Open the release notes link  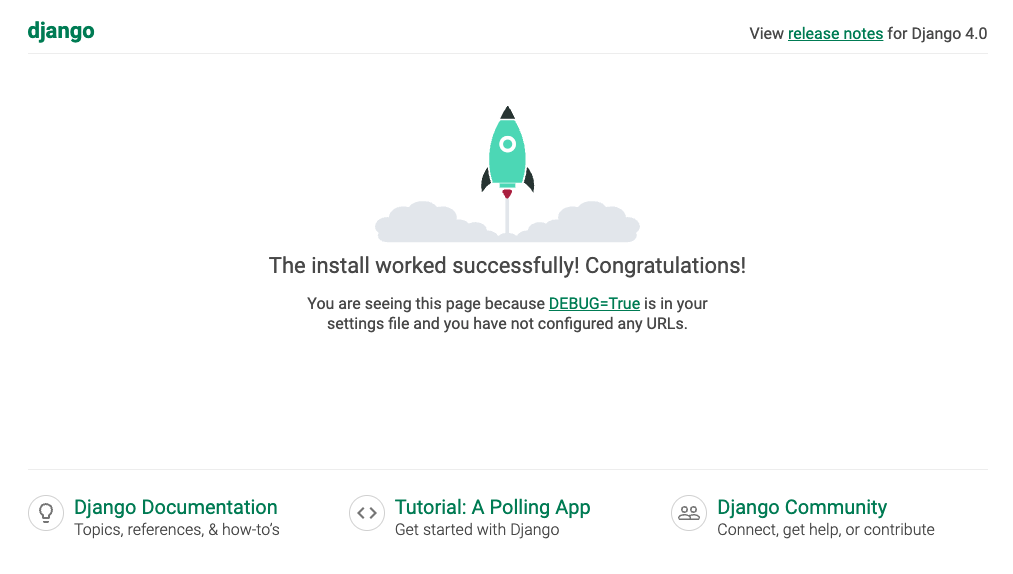835,33
